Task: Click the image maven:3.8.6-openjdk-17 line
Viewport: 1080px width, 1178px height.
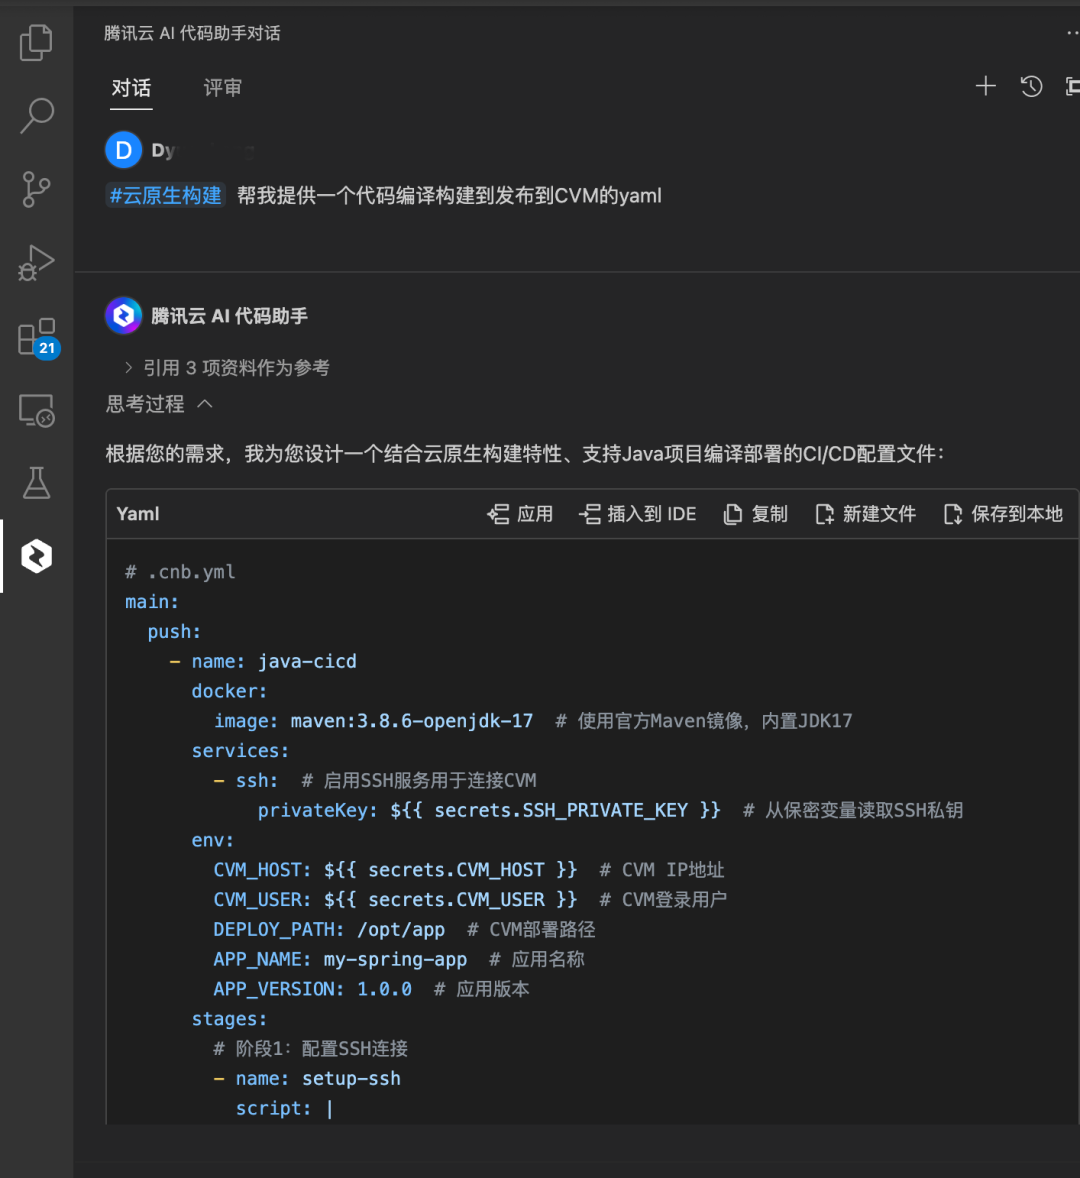Action: pyautogui.click(x=533, y=721)
